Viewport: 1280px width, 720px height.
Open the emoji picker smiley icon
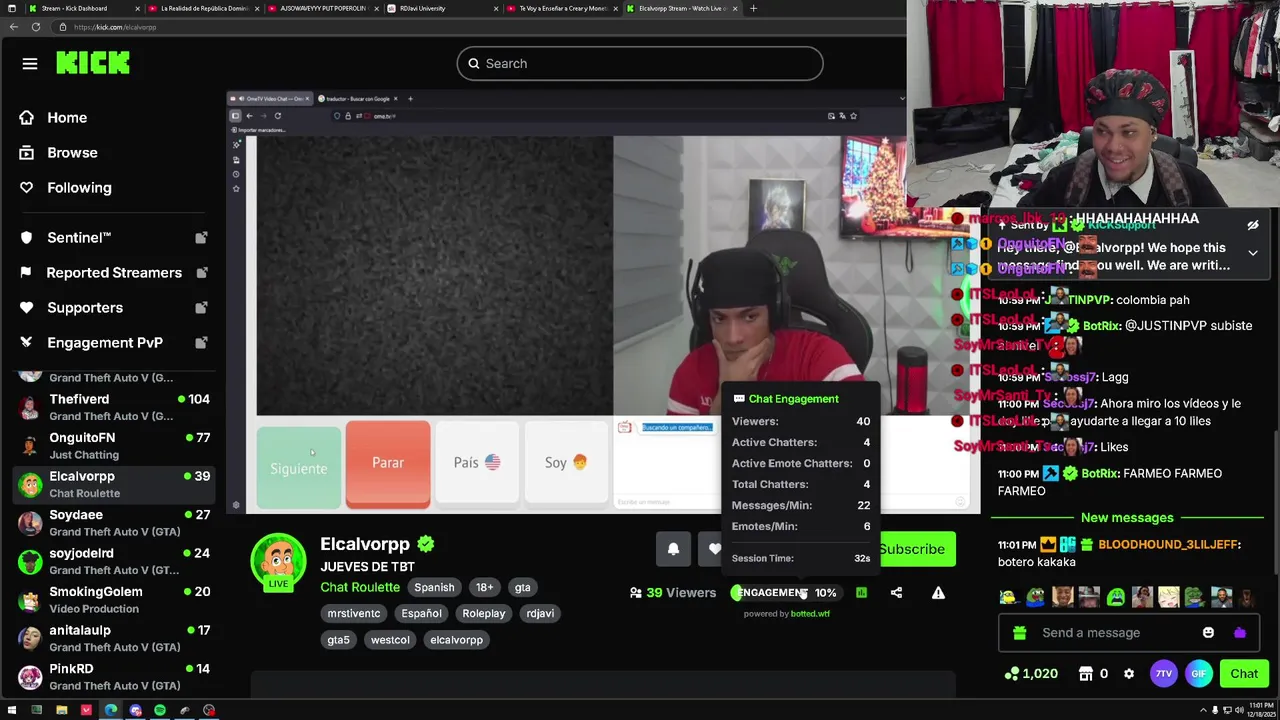click(1208, 633)
